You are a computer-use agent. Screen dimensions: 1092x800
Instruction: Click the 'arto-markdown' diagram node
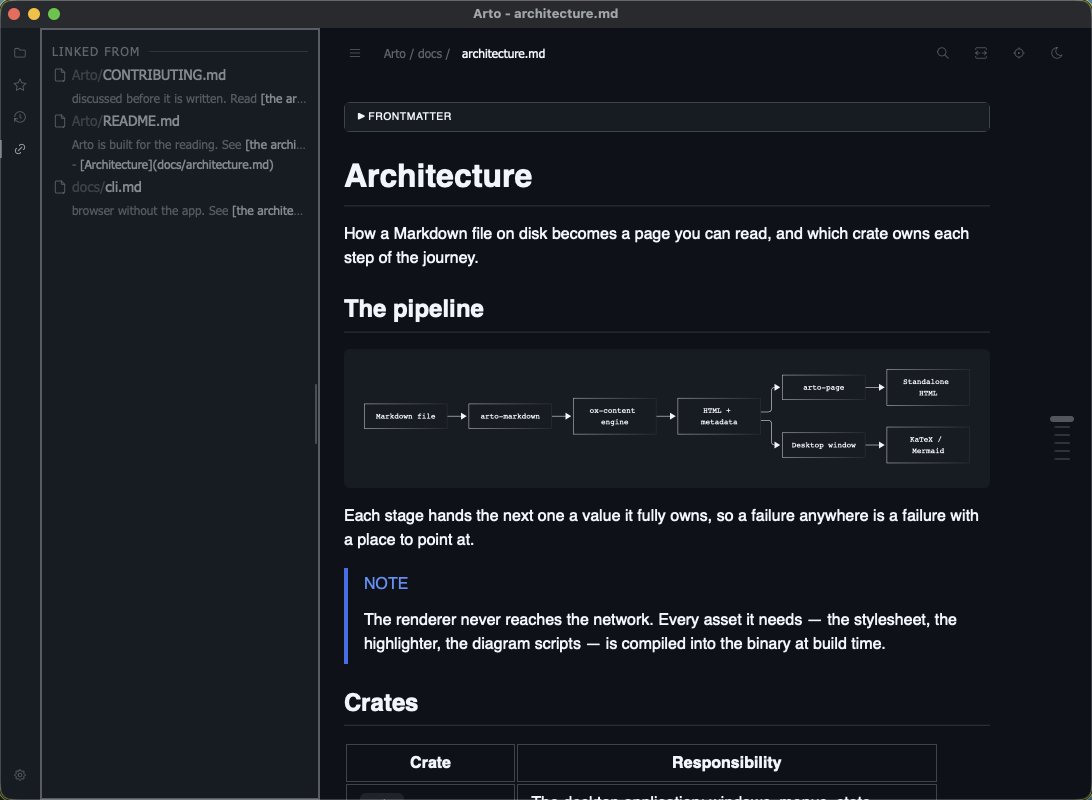pyautogui.click(x=510, y=416)
